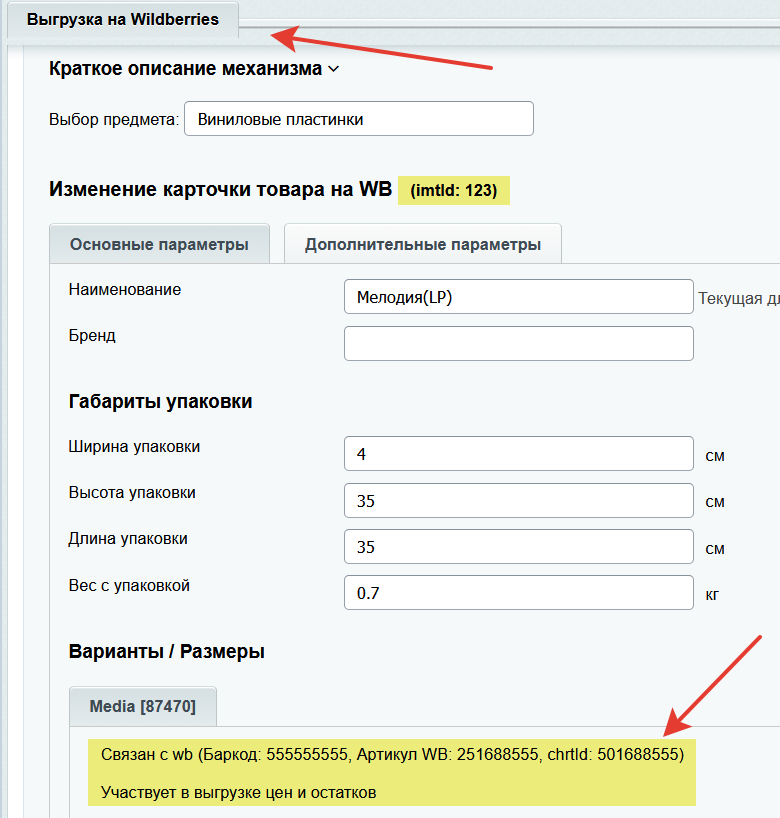Click the Выбор предмета field
Image resolution: width=780 pixels, height=818 pixels.
tap(358, 119)
